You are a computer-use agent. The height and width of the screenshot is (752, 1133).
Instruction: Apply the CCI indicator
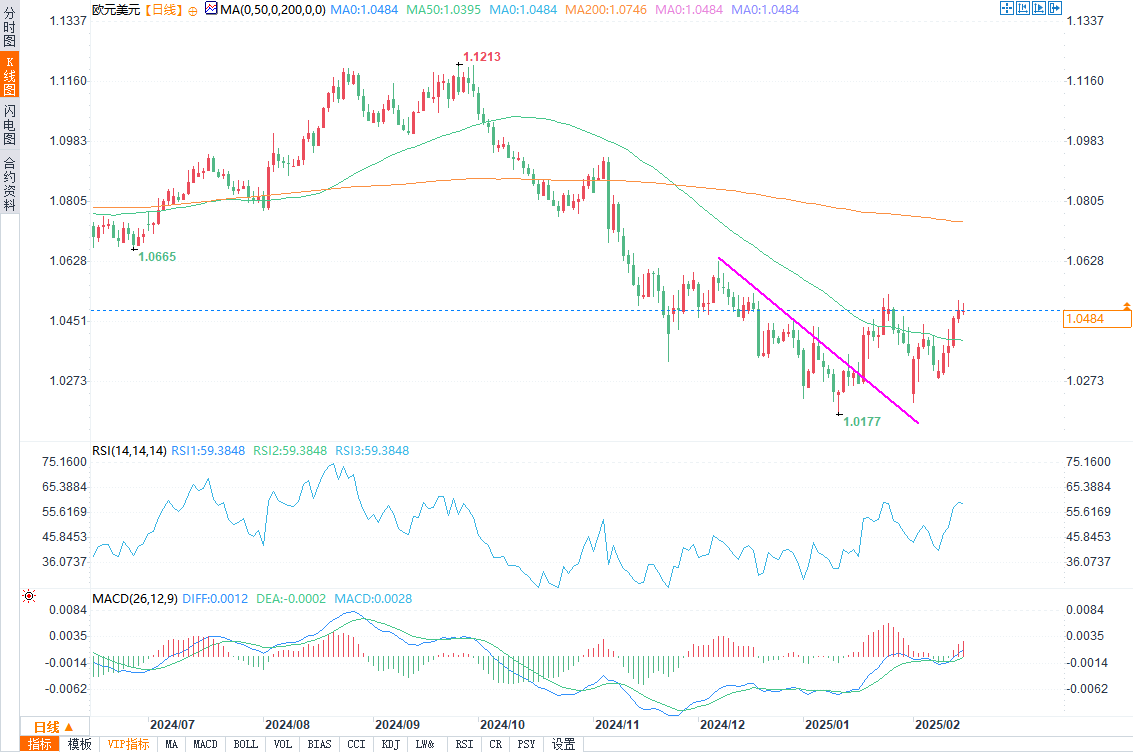pos(356,744)
